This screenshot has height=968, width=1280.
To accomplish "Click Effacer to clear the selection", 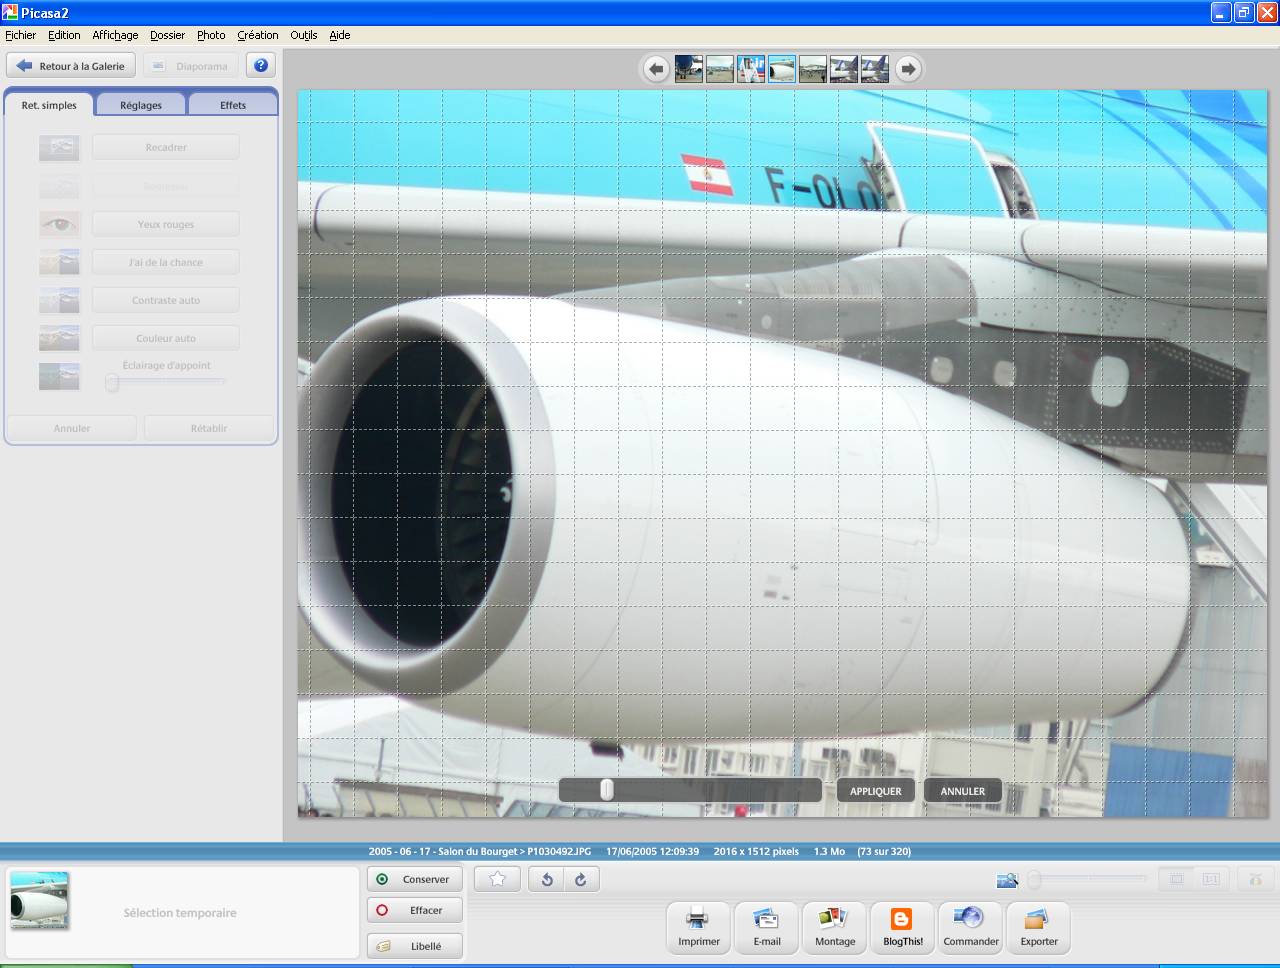I will [x=415, y=910].
